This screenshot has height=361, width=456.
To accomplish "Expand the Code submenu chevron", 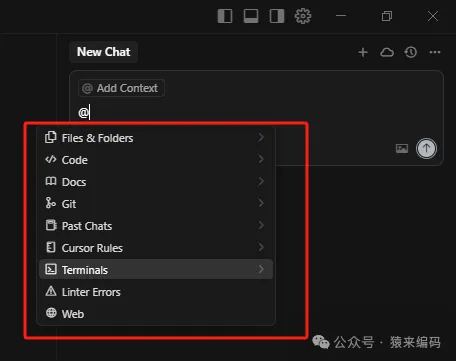I will 261,159.
